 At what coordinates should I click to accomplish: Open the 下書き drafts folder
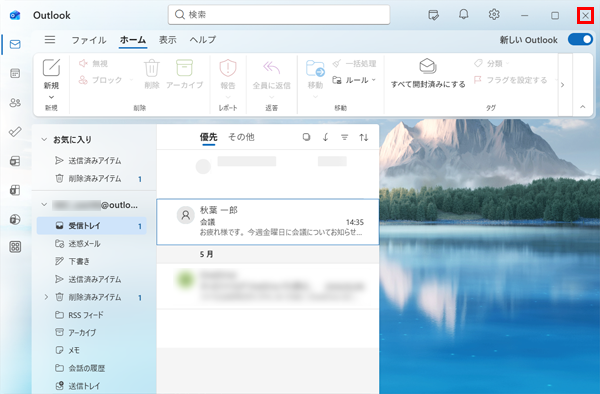(x=92, y=261)
